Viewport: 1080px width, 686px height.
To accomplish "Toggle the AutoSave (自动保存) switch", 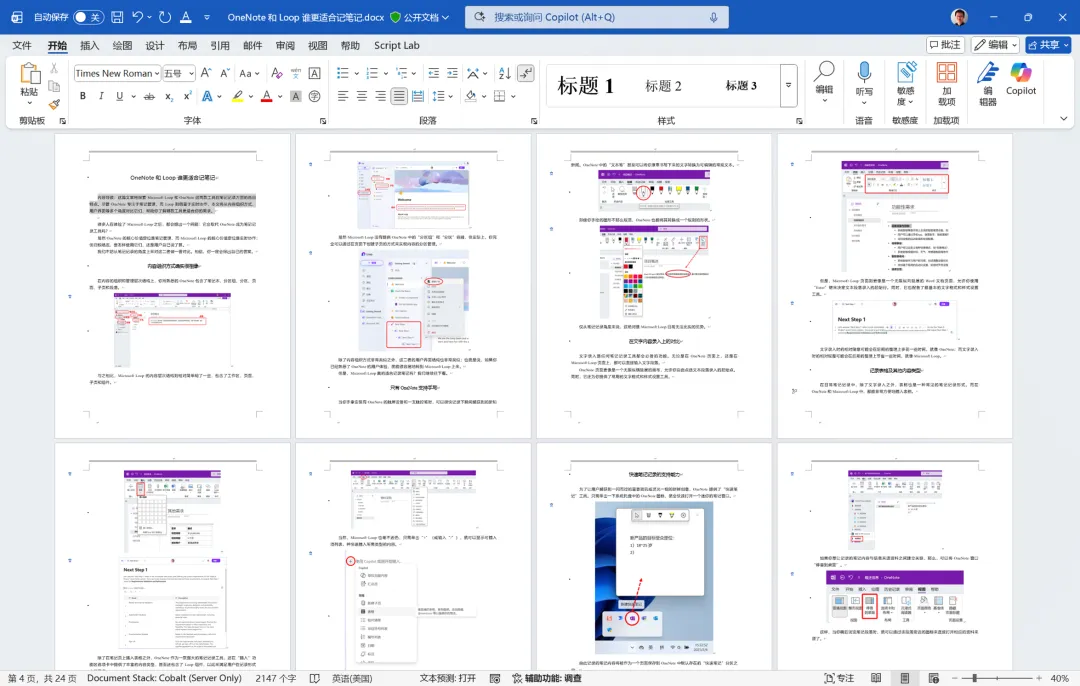I will coord(89,17).
